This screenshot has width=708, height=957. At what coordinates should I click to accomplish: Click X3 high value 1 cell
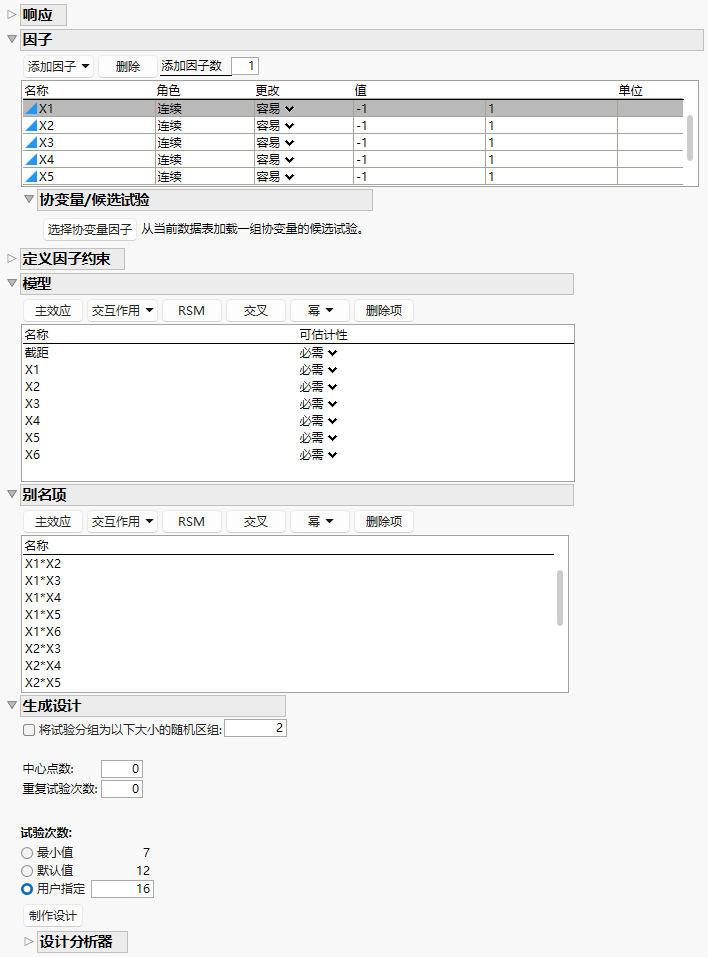[x=552, y=143]
